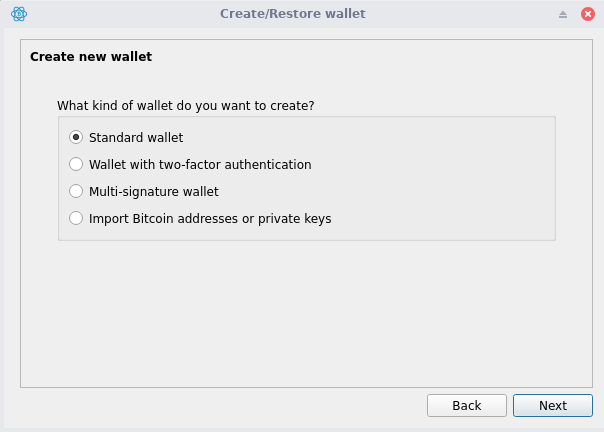Click the blank area below the options box
This screenshot has width=604, height=432.
pos(300,310)
